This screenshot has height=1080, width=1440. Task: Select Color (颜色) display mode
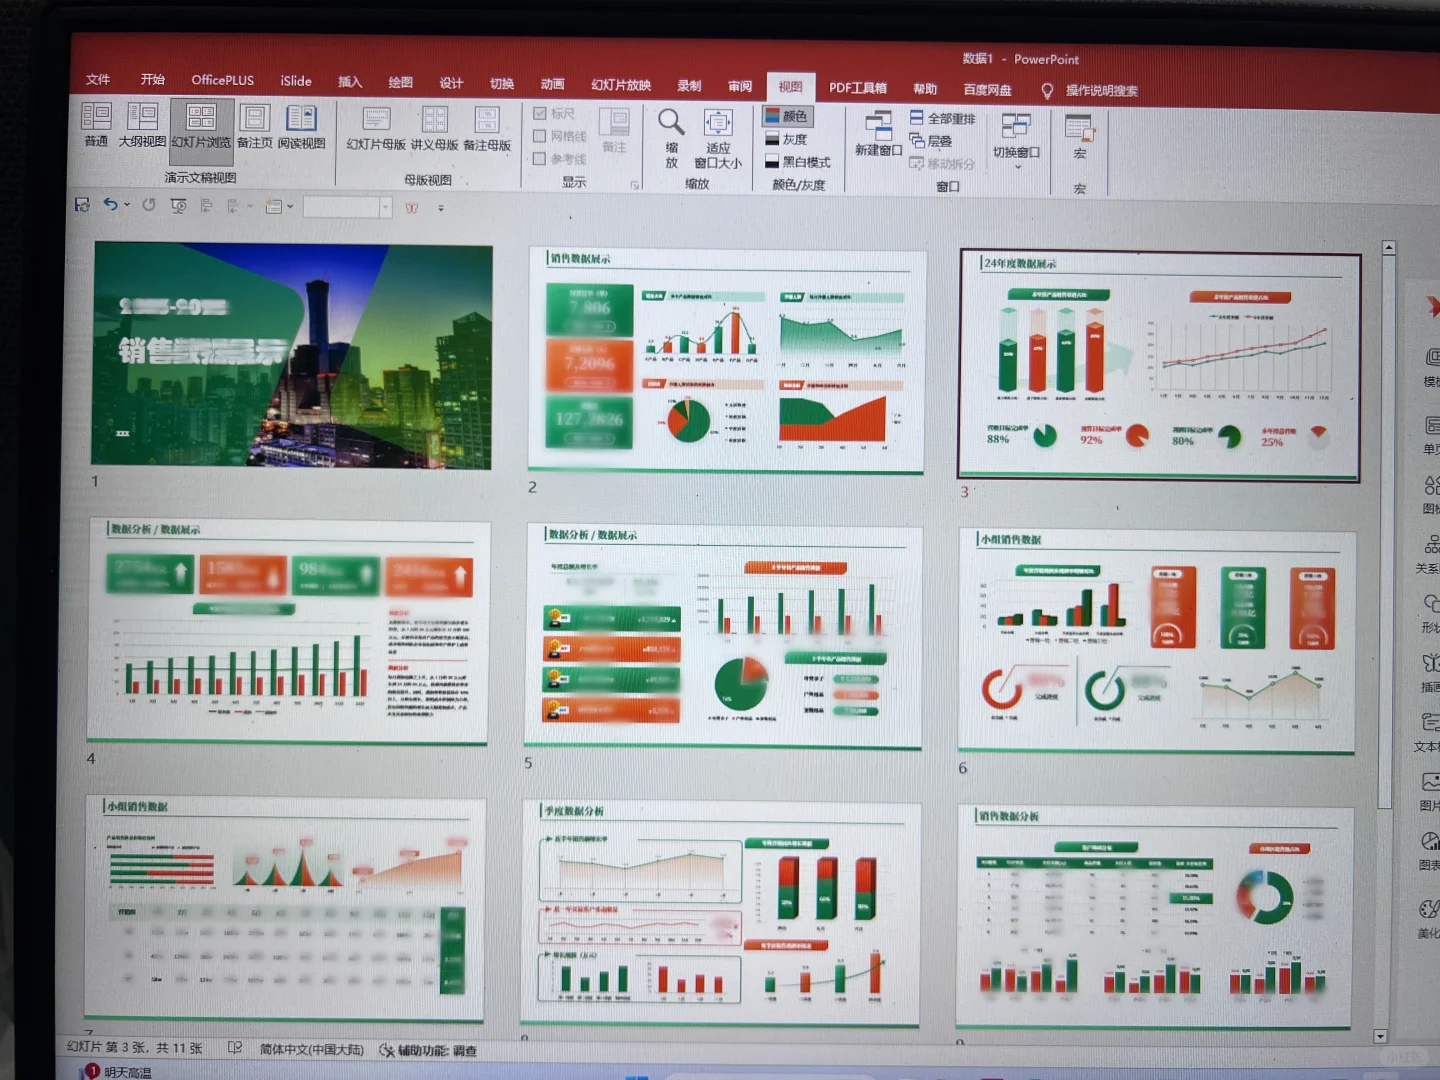click(786, 116)
